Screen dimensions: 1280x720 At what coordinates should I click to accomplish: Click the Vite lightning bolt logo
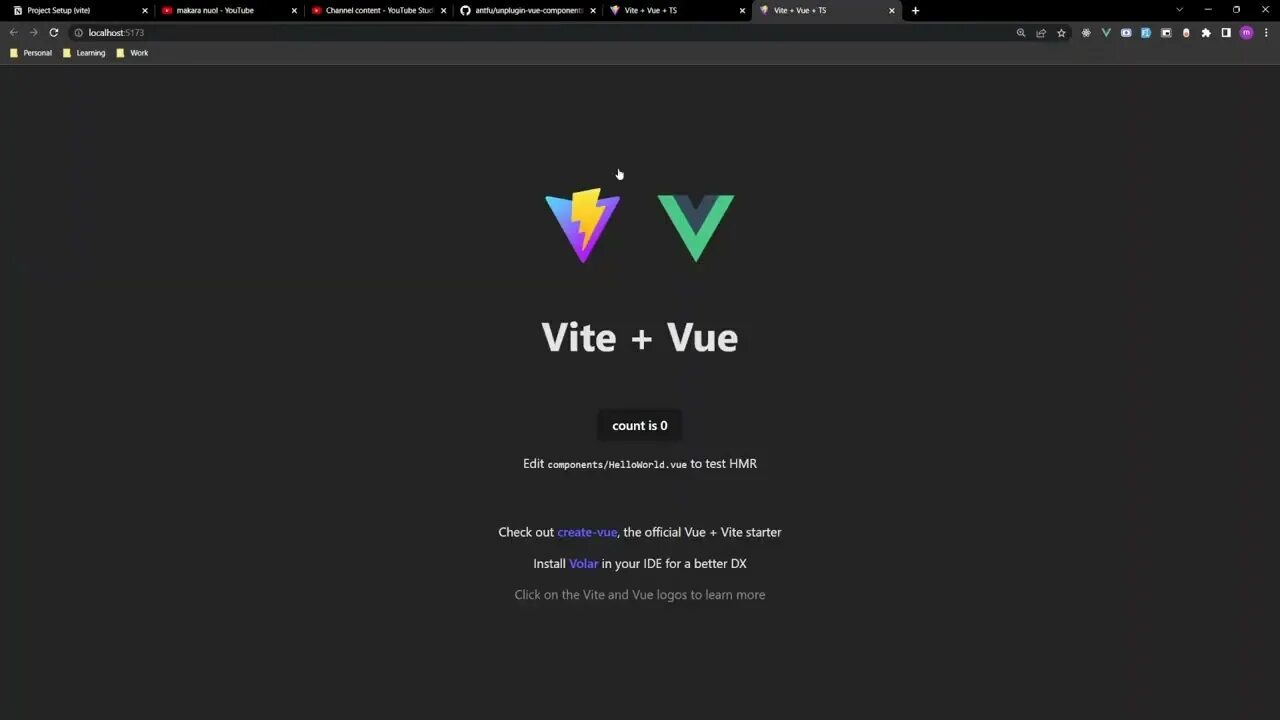pyautogui.click(x=583, y=226)
